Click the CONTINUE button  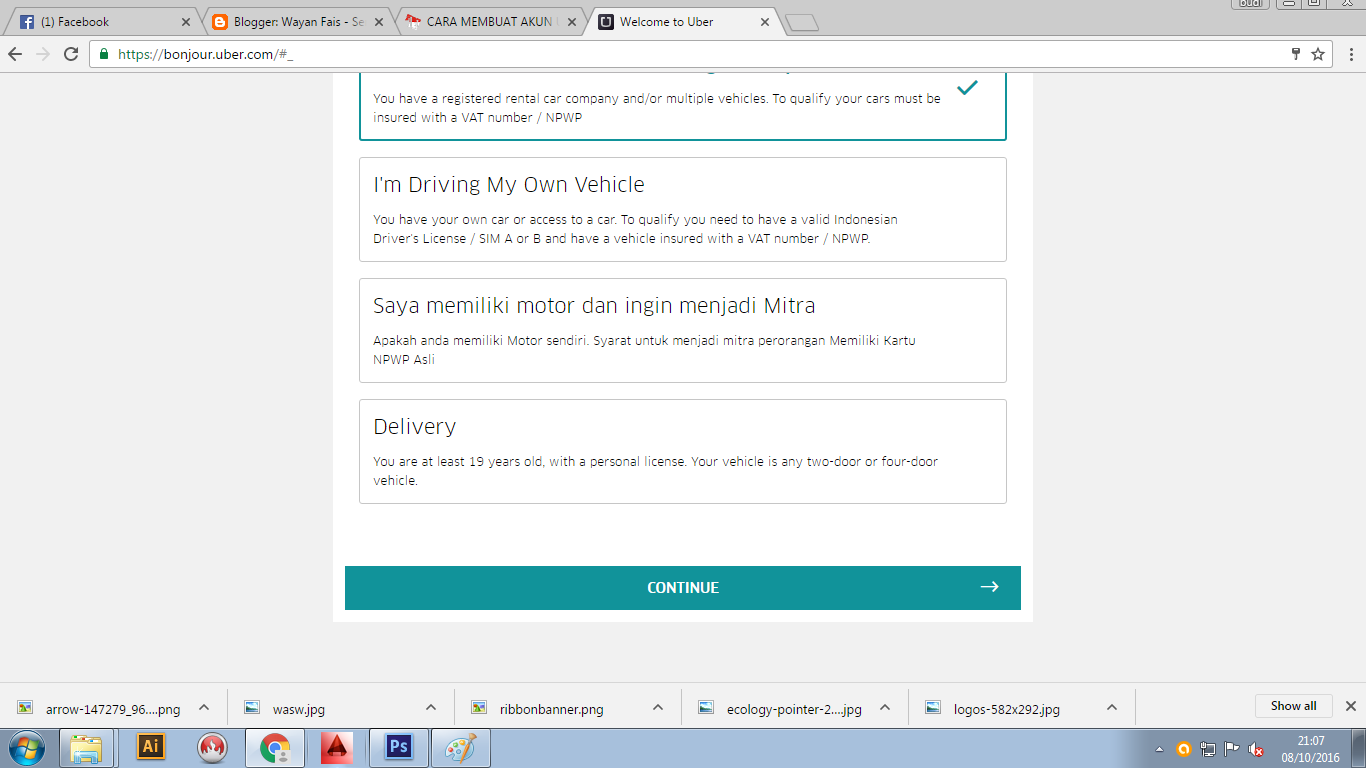click(683, 588)
